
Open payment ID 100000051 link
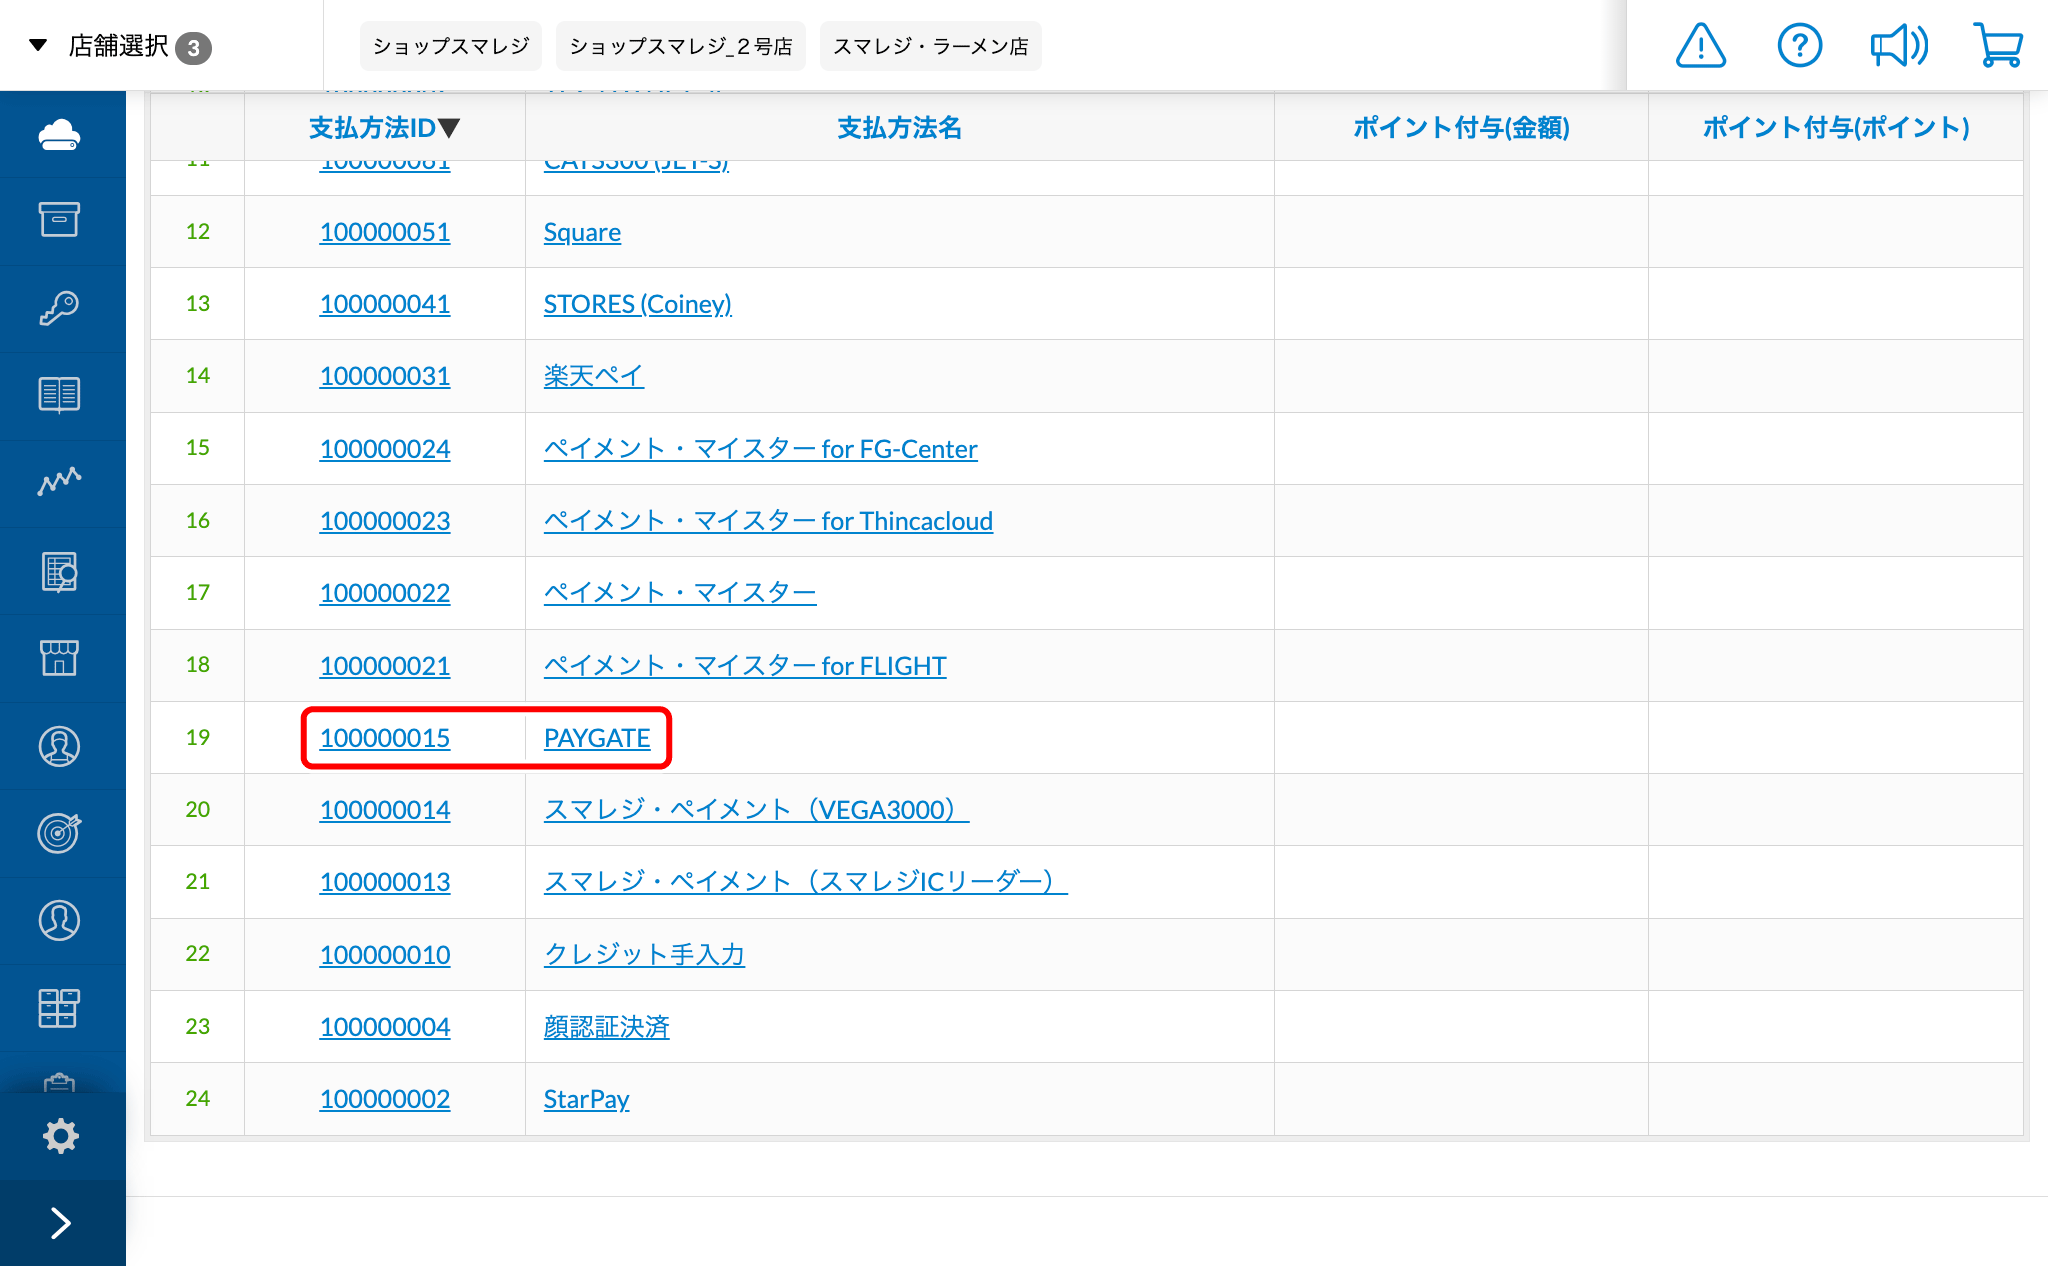(385, 232)
